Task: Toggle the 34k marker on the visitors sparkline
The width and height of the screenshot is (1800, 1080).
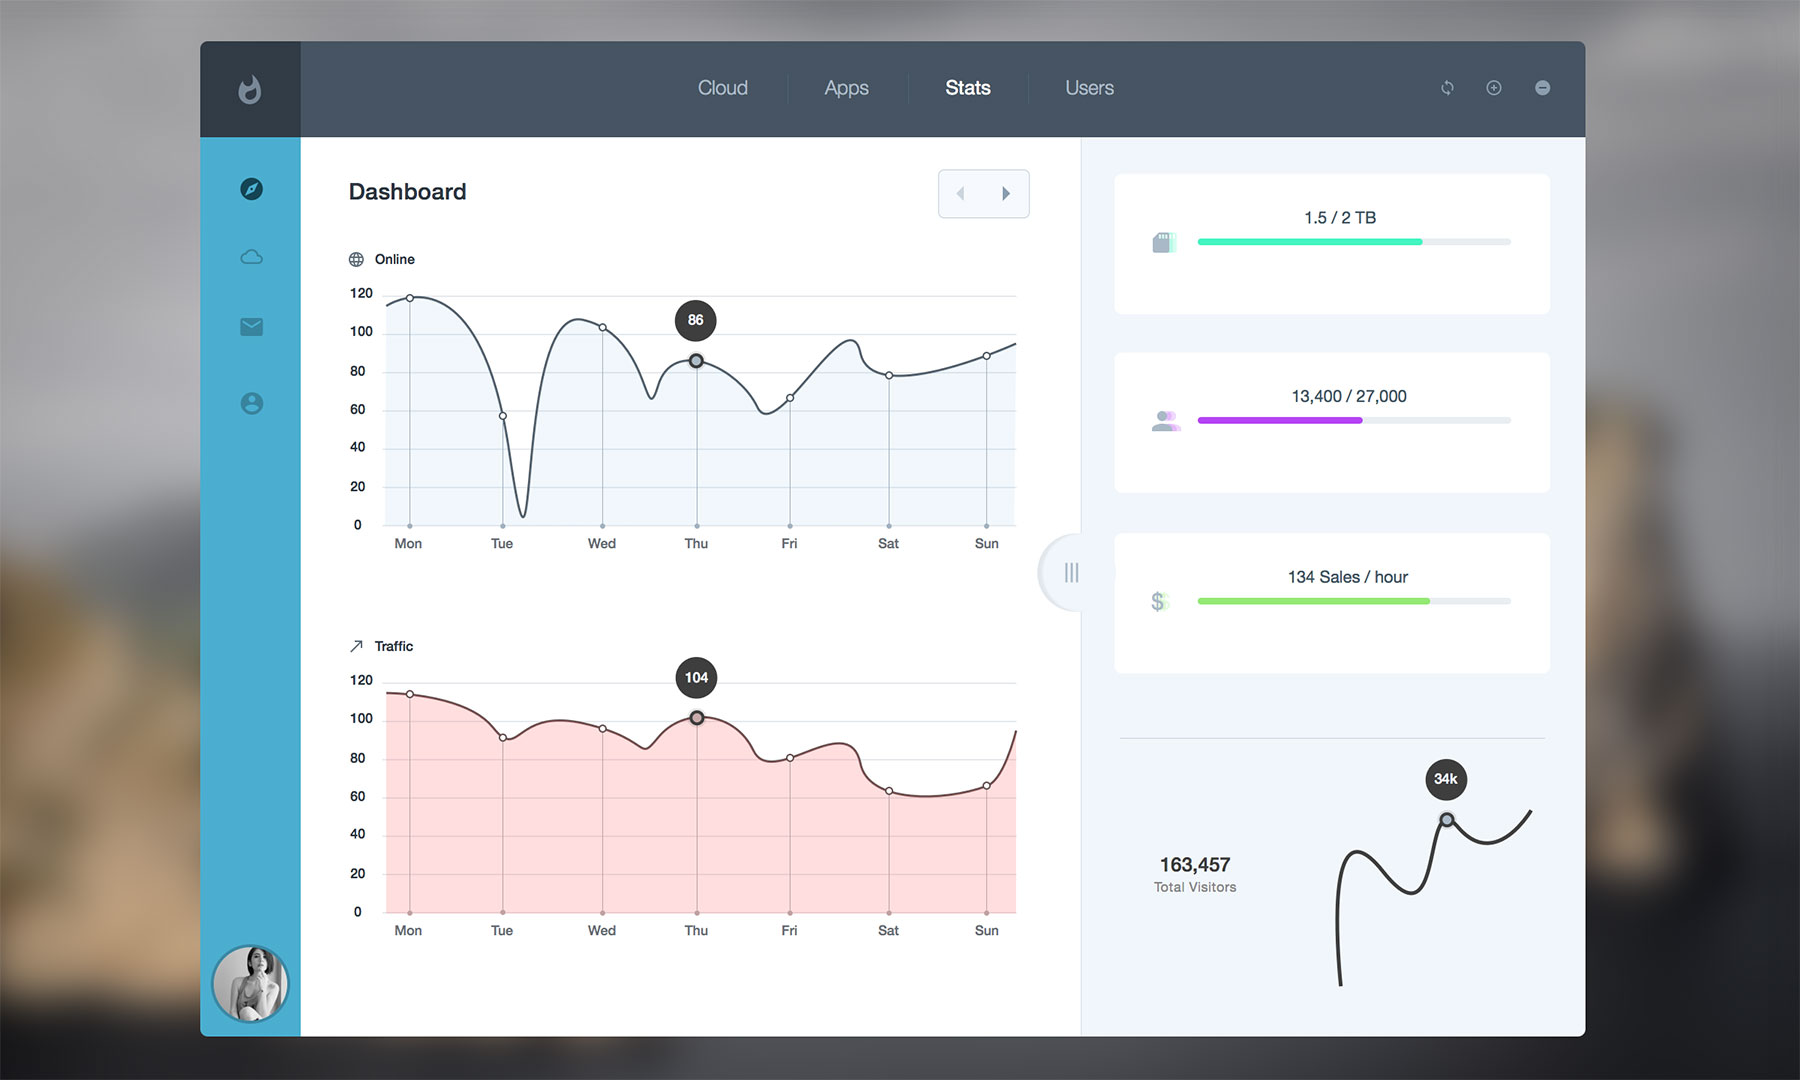Action: (1446, 819)
